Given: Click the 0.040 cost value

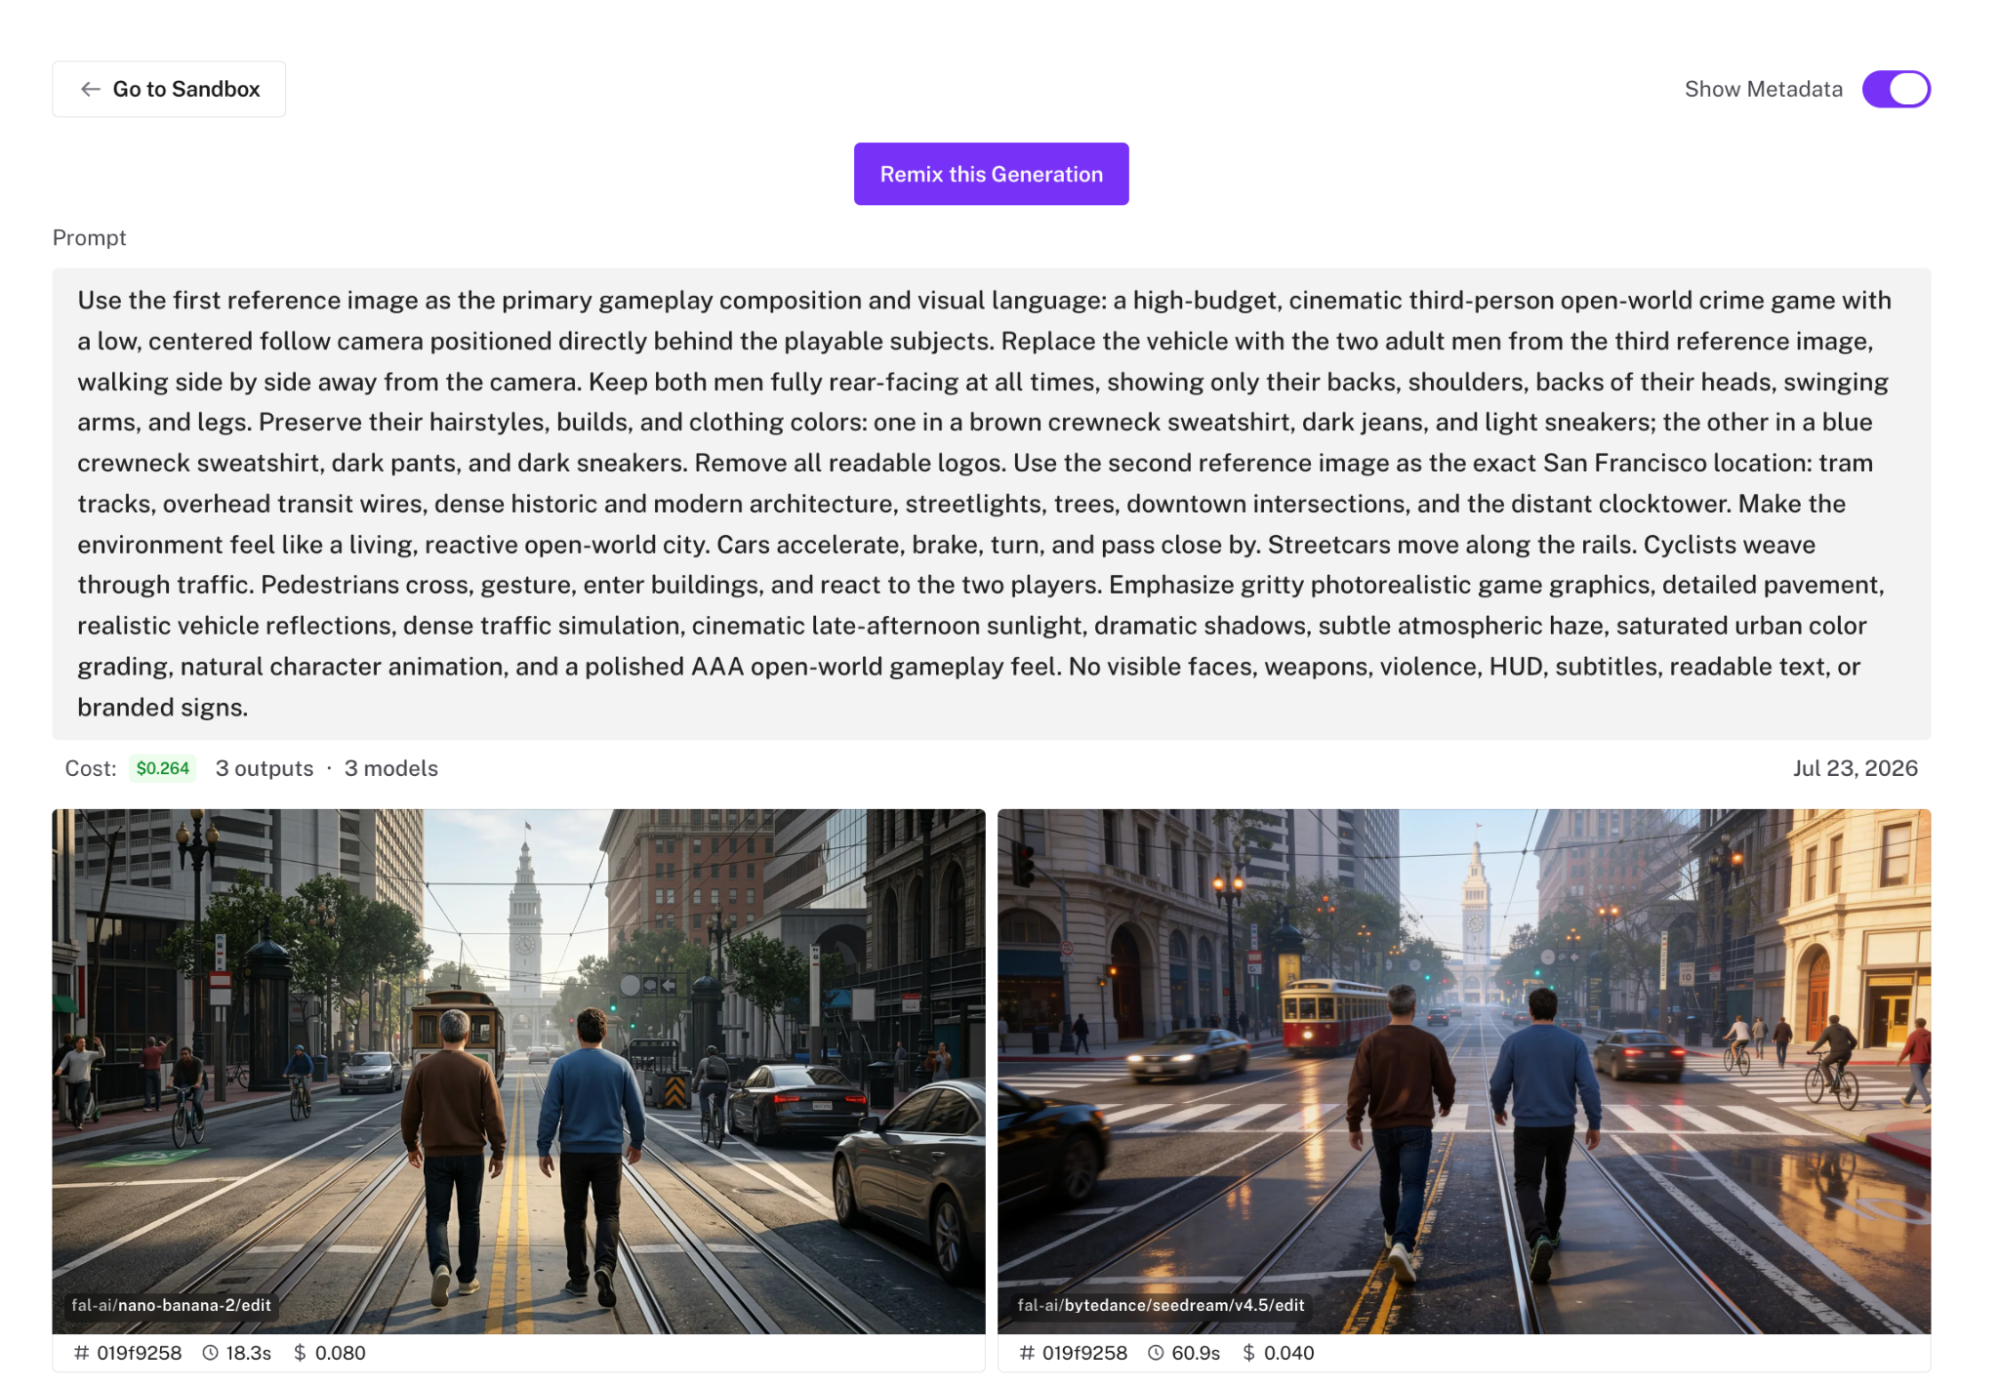Looking at the screenshot, I should 1289,1353.
